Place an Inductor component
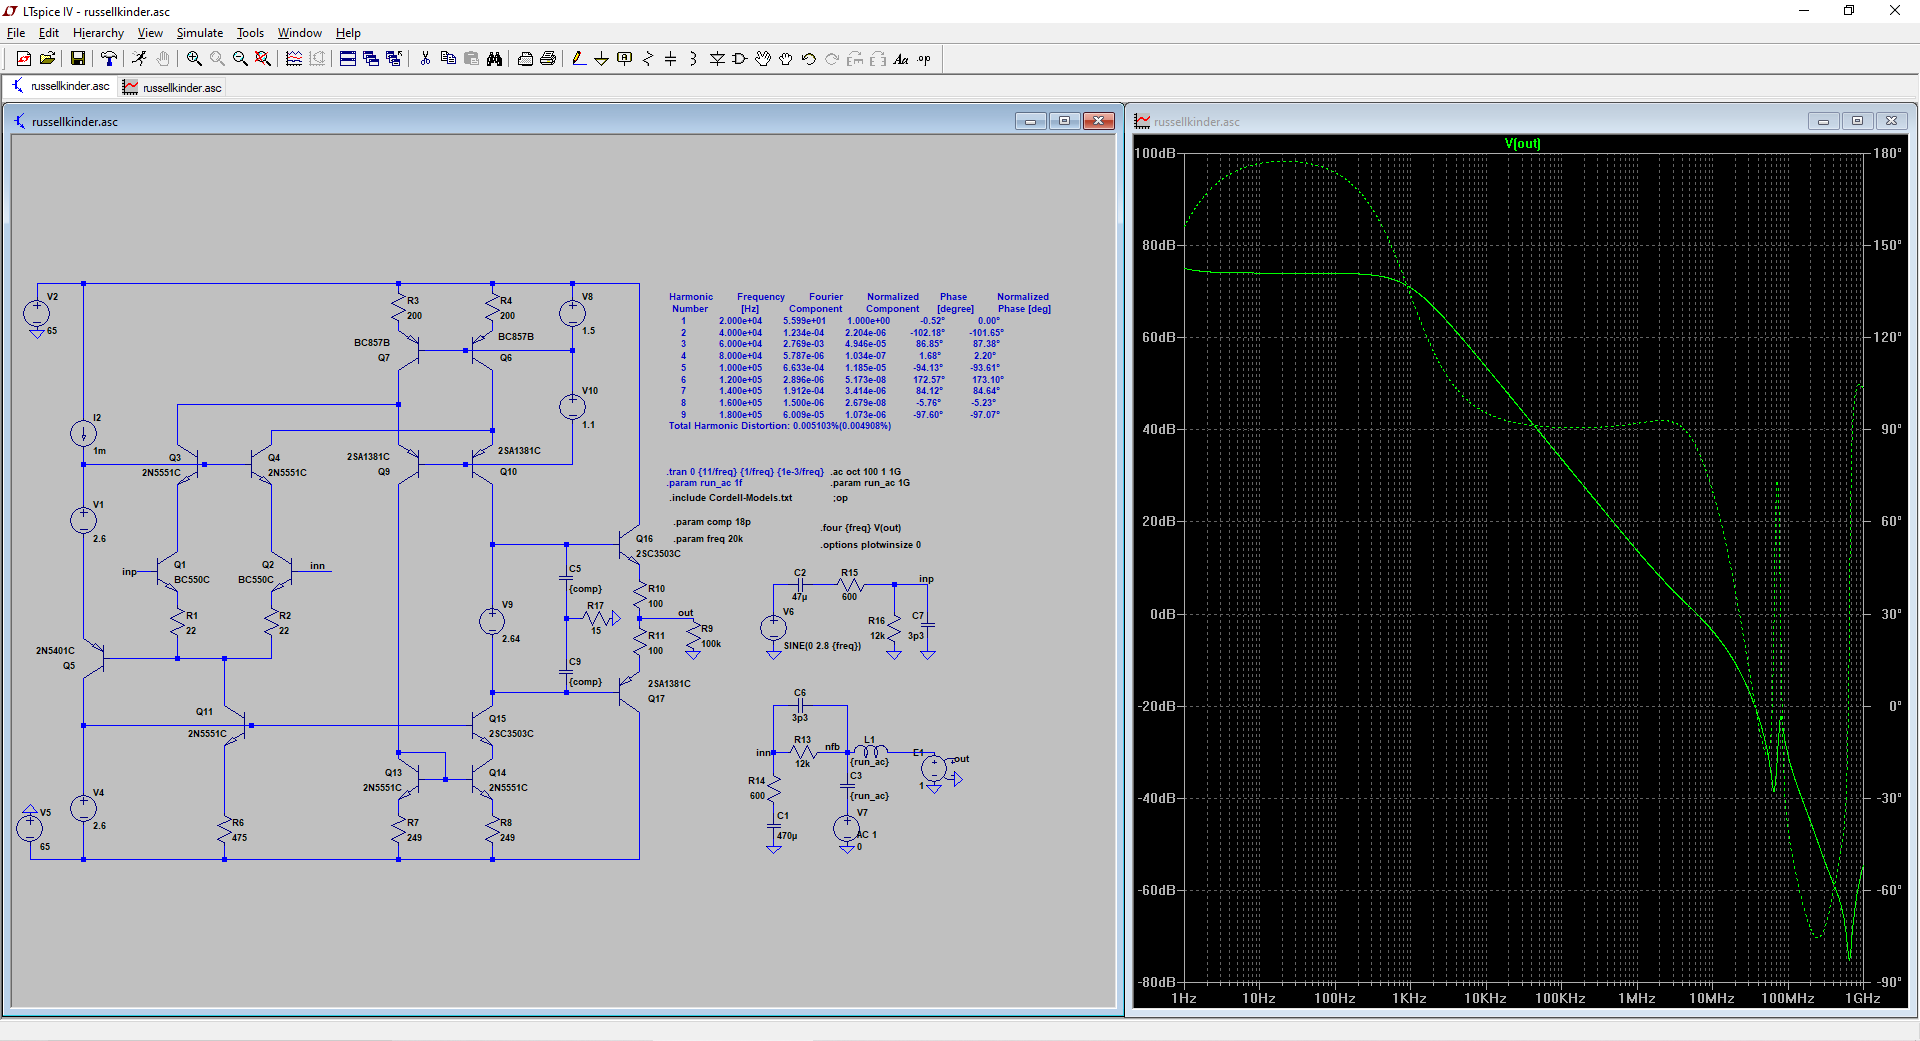This screenshot has height=1041, width=1920. (694, 59)
